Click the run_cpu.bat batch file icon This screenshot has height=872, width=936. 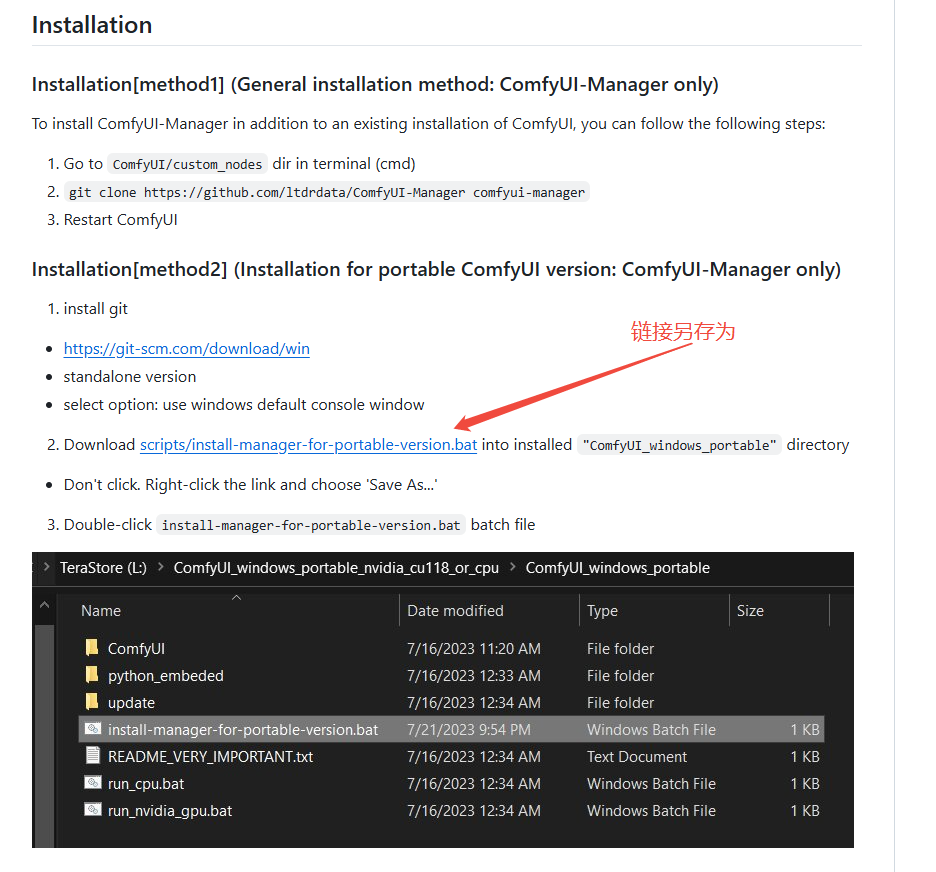(x=92, y=783)
